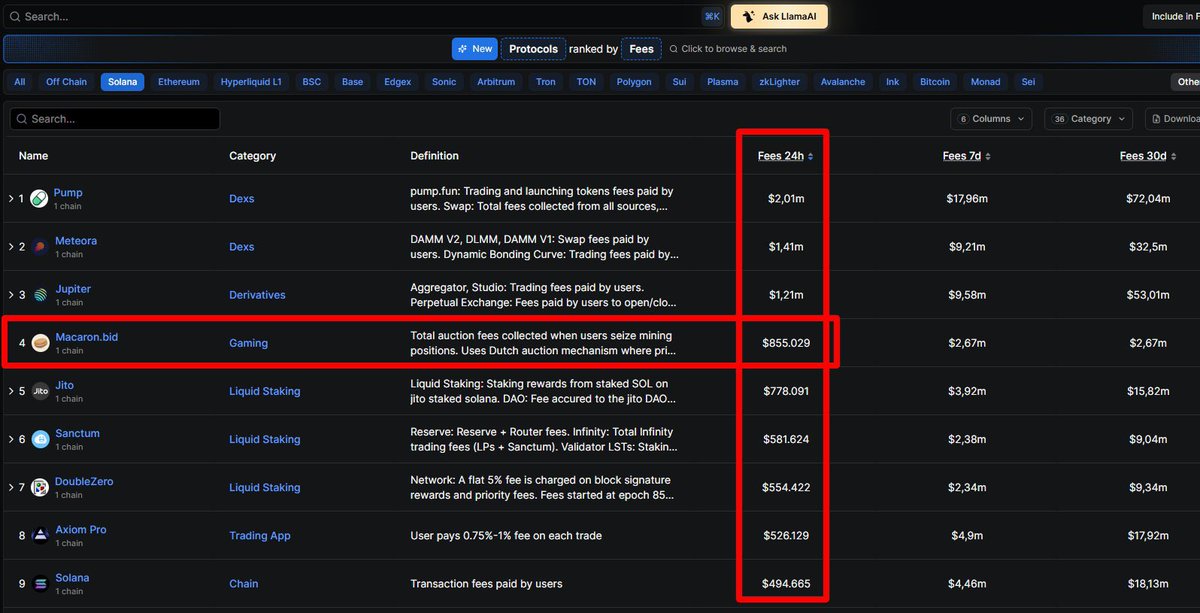Click the Axiom Pro logo icon
Viewport: 1200px width, 613px height.
click(40, 535)
